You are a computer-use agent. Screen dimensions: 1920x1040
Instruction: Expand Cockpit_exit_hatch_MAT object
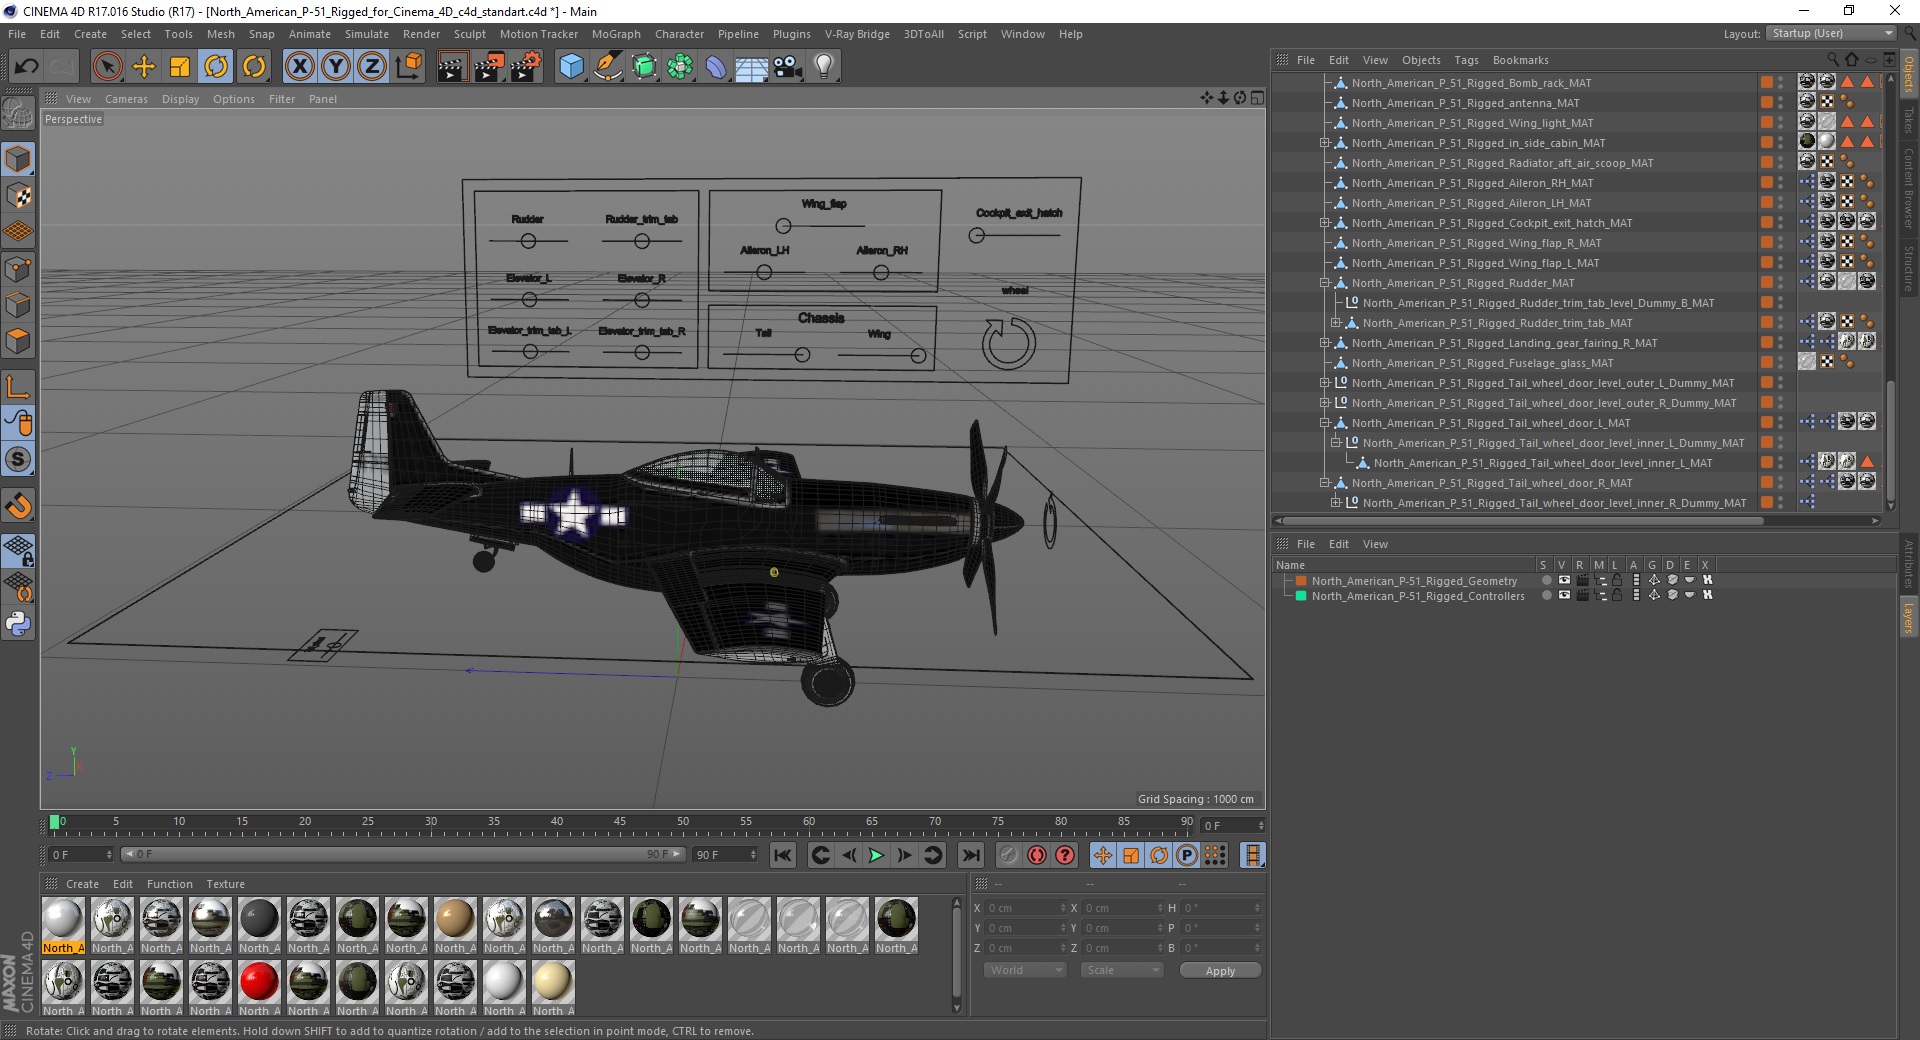pos(1324,223)
